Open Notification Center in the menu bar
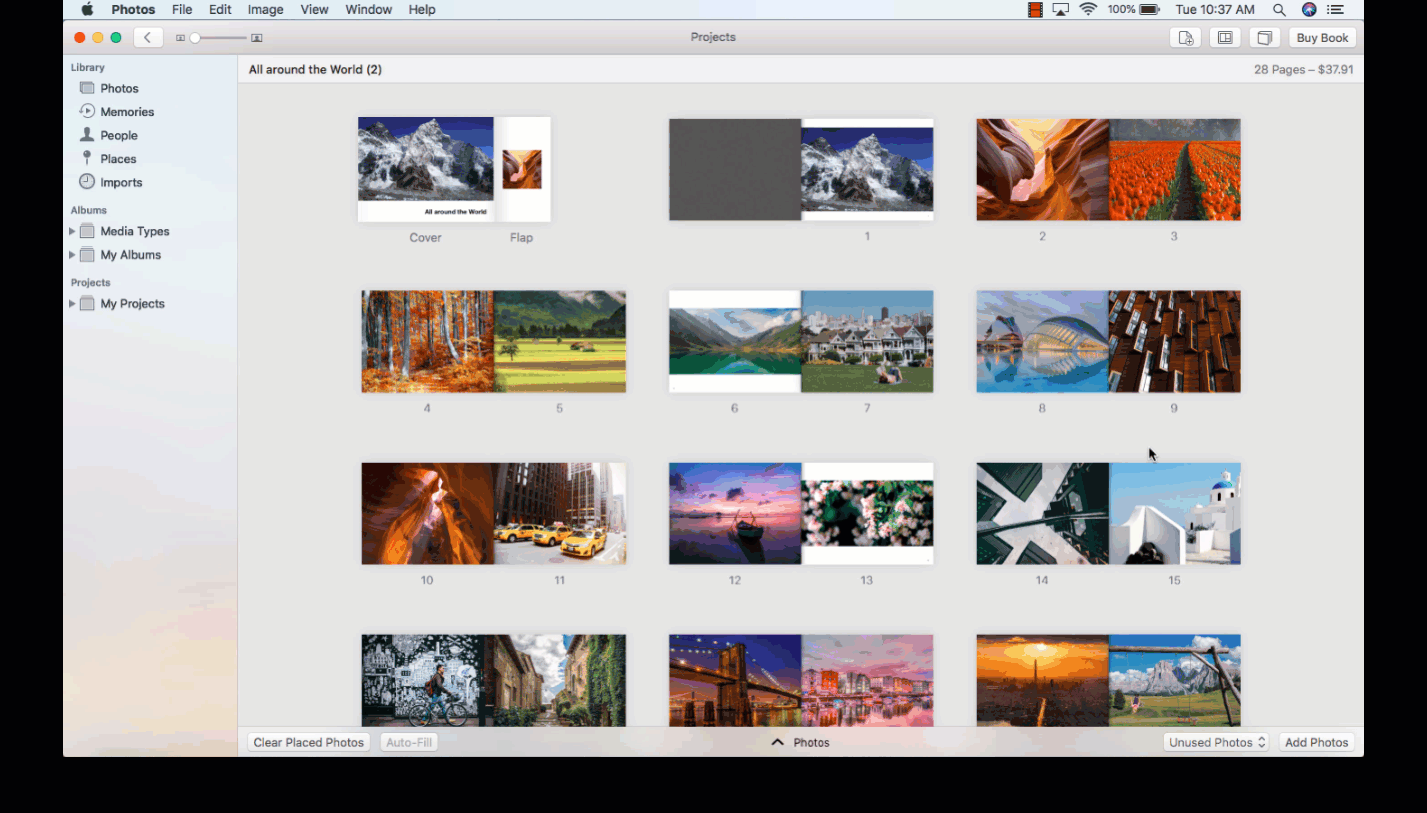The height and width of the screenshot is (813, 1427). click(x=1336, y=10)
